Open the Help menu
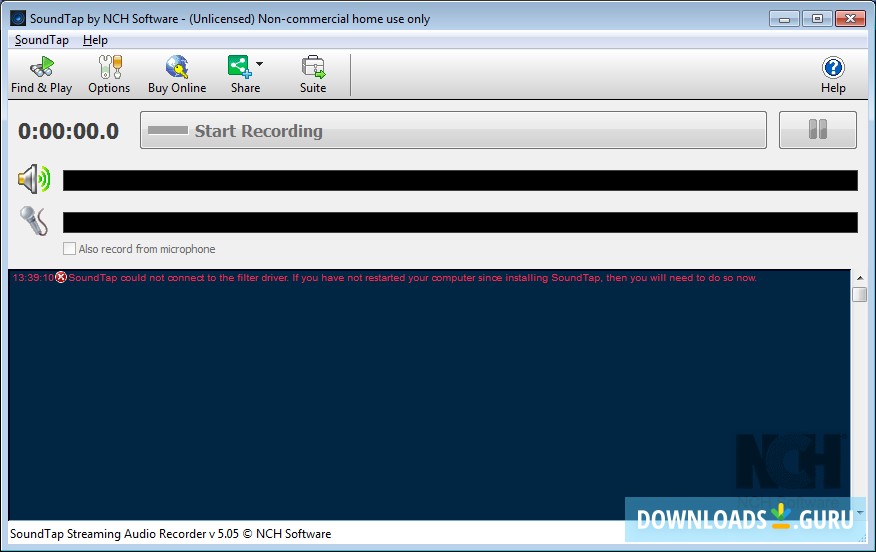This screenshot has height=552, width=876. pos(95,40)
